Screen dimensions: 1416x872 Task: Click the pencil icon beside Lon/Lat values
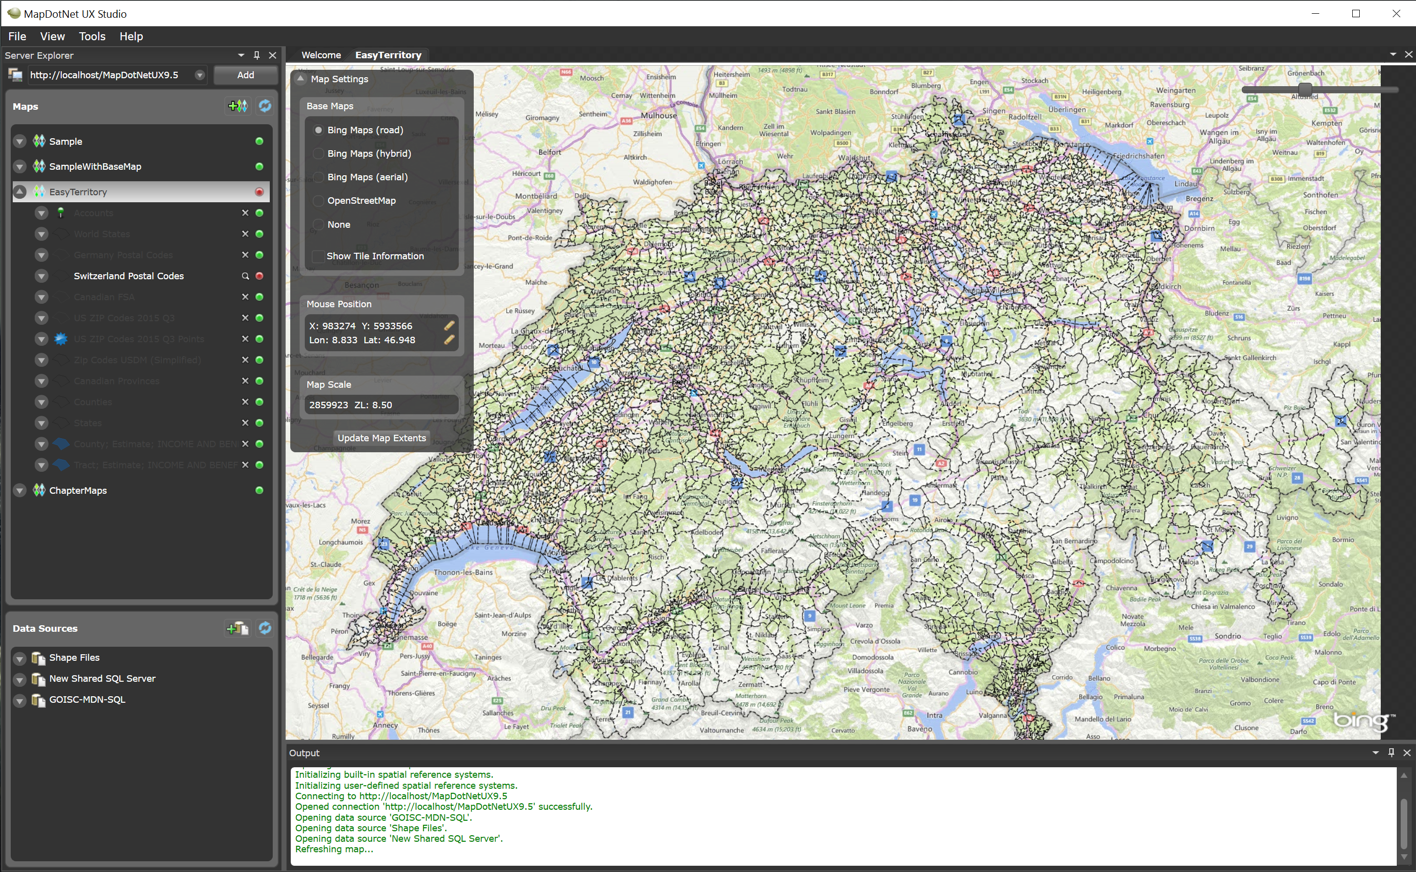[x=449, y=340]
